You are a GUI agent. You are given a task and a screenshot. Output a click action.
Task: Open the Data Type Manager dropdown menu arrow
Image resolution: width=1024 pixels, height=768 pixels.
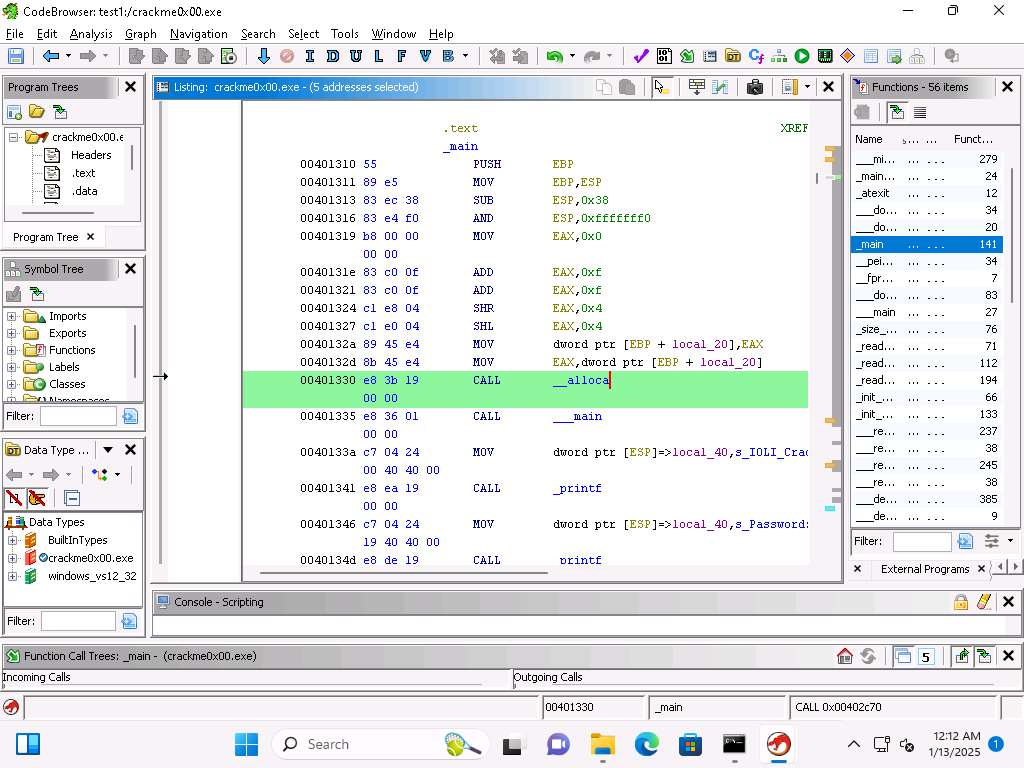pyautogui.click(x=107, y=450)
